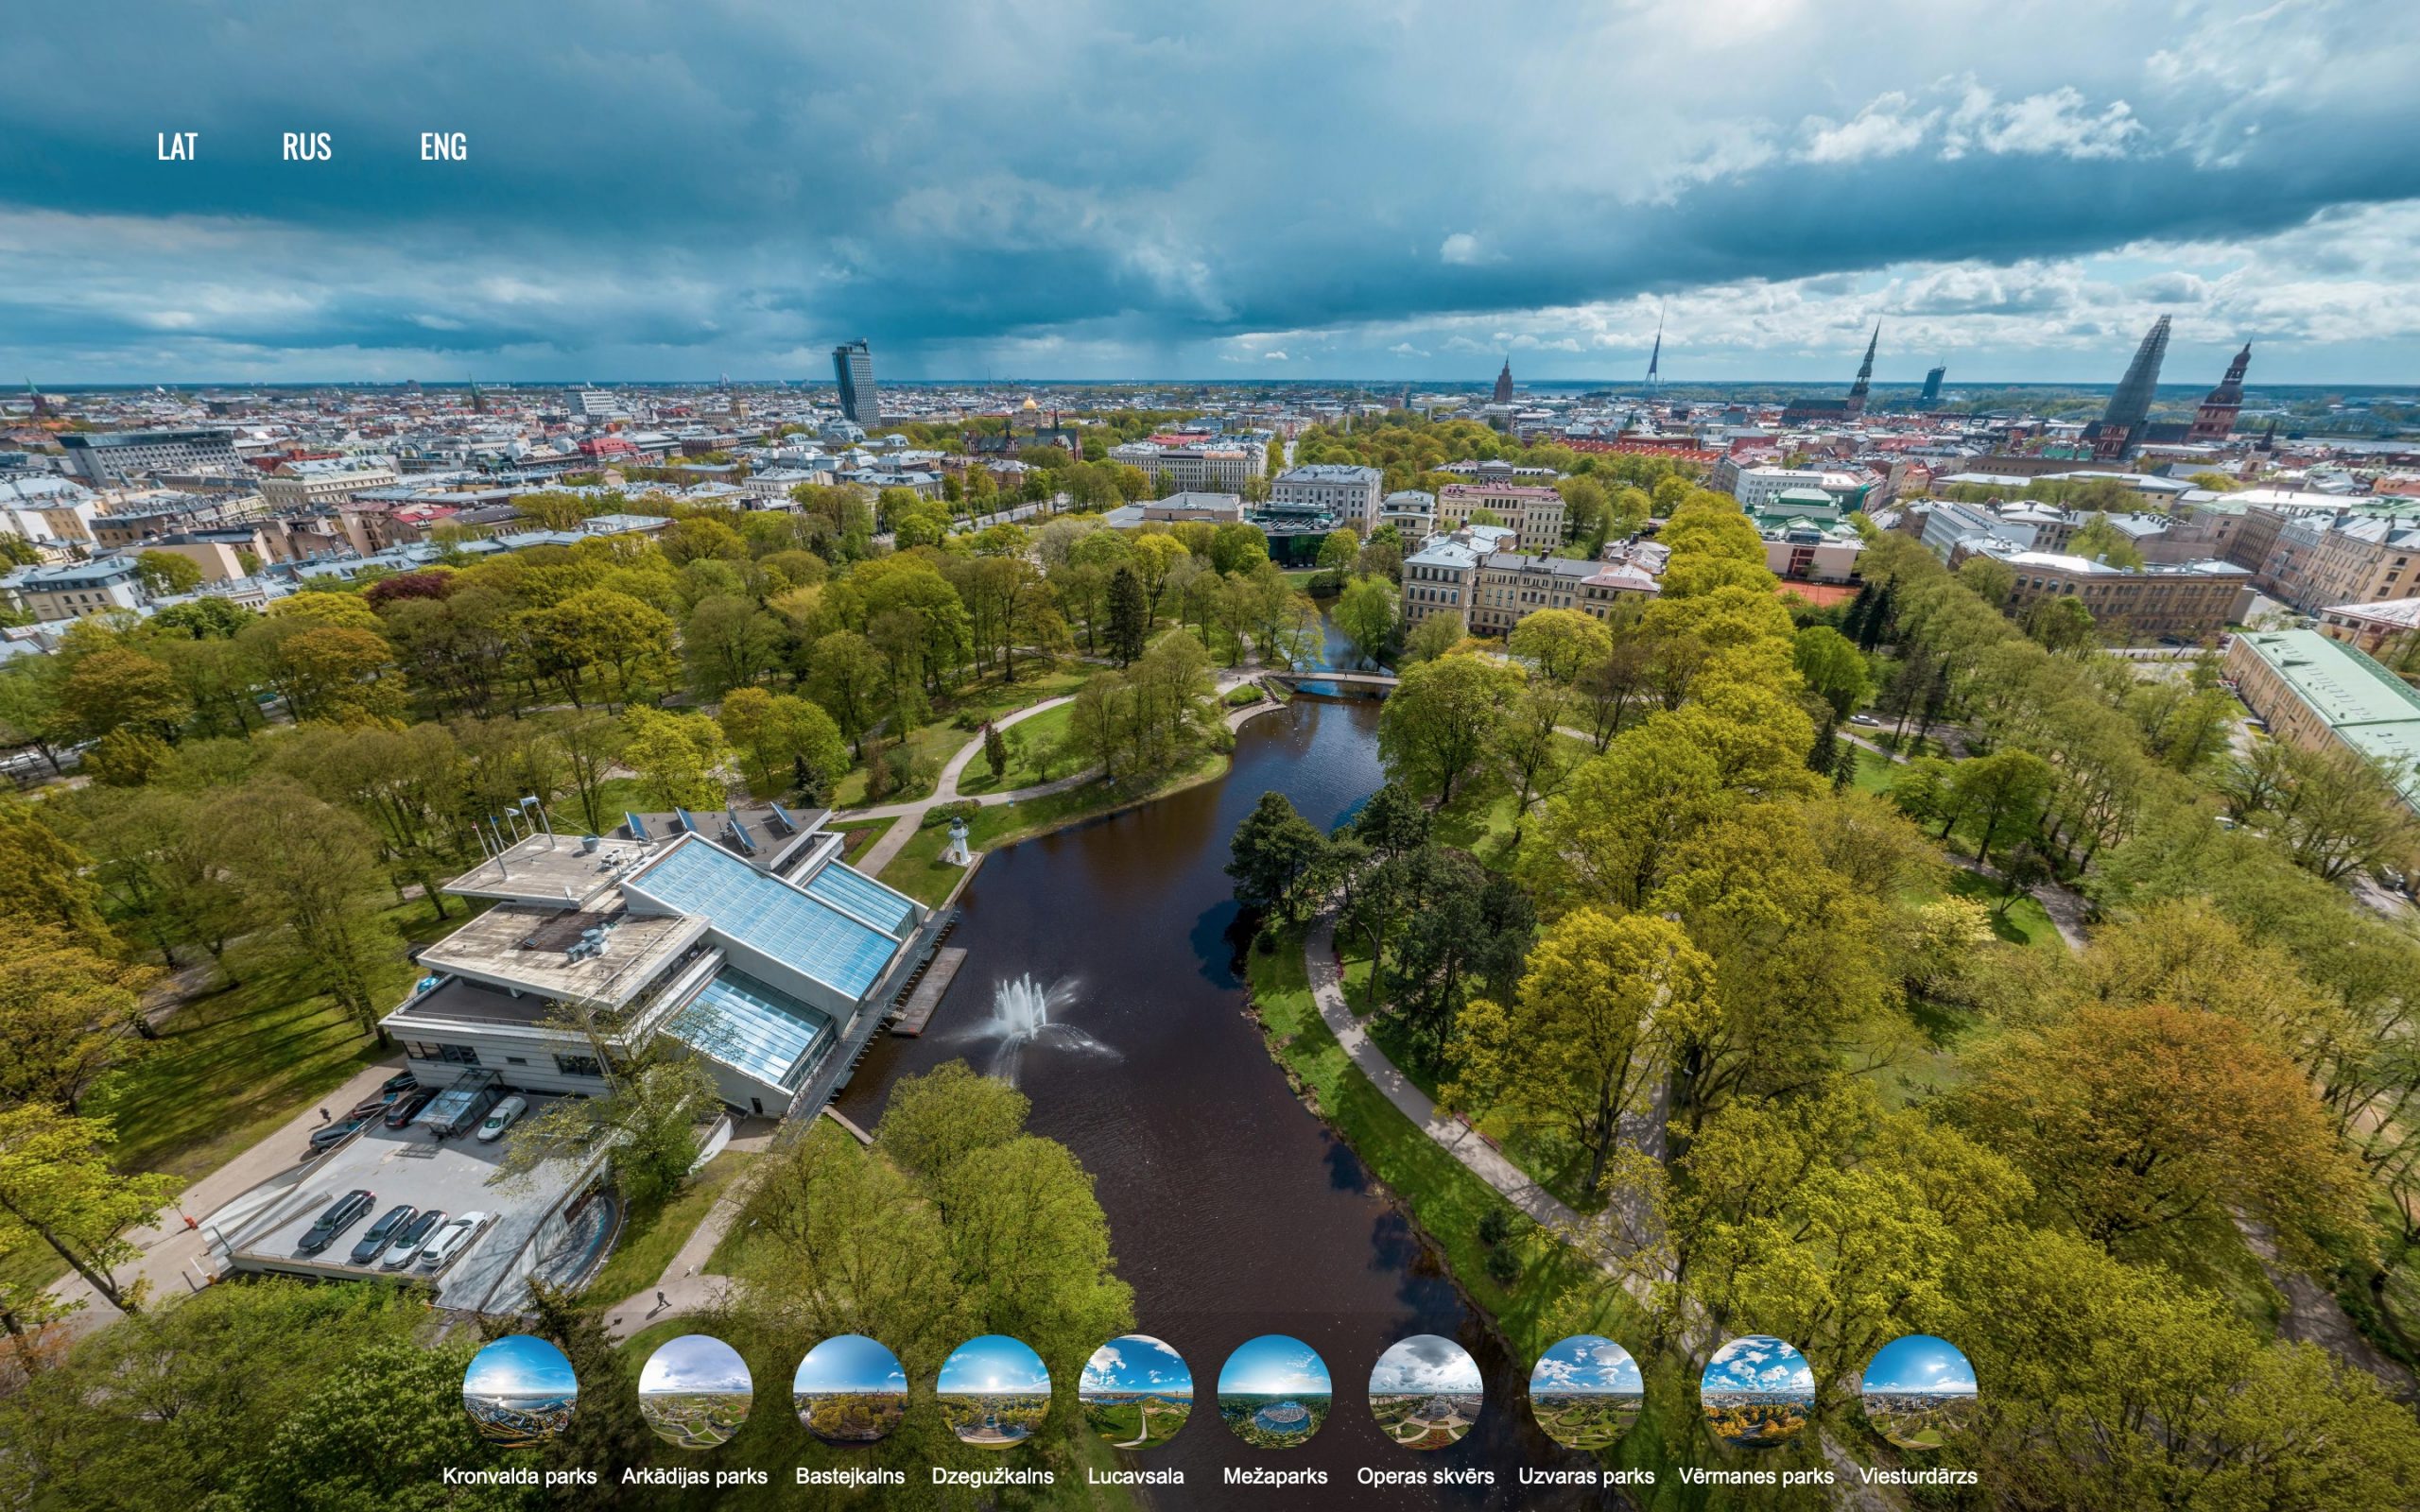Click the Lucavsala text label
The image size is (2420, 1512).
click(1135, 1476)
